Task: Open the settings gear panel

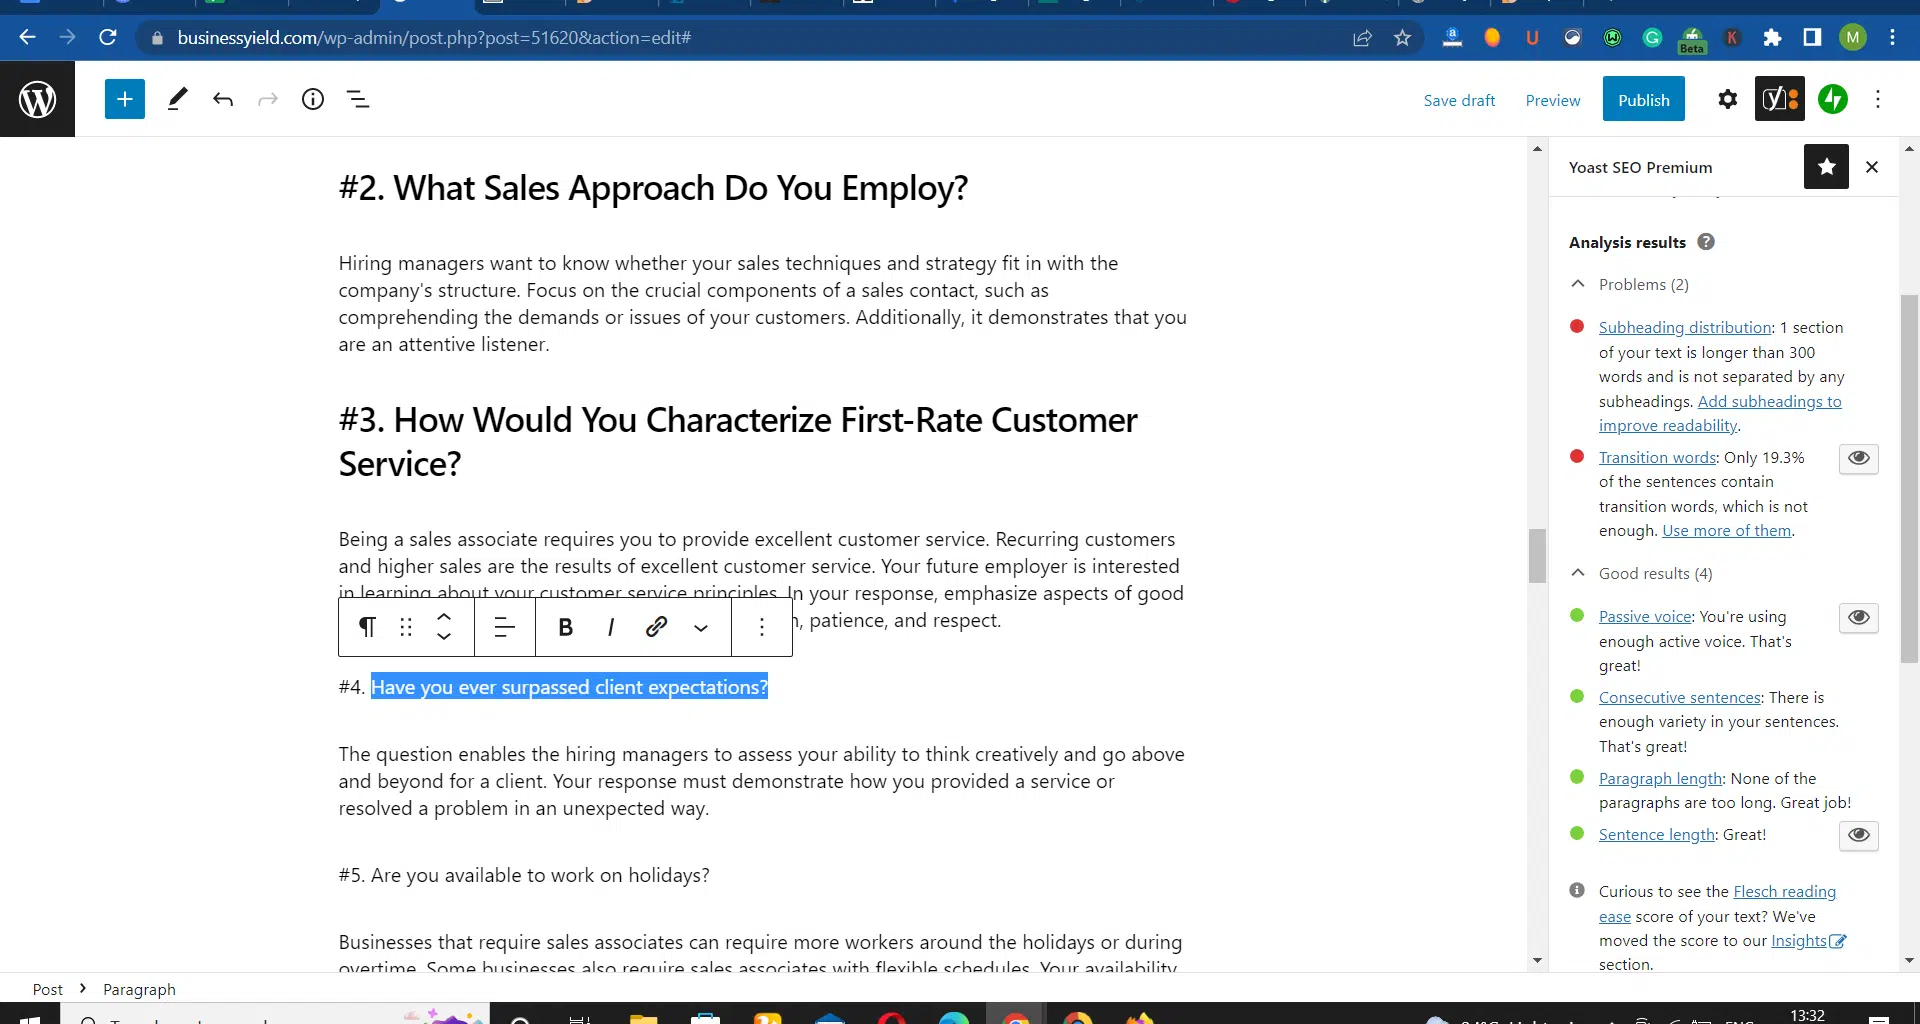Action: pyautogui.click(x=1727, y=99)
